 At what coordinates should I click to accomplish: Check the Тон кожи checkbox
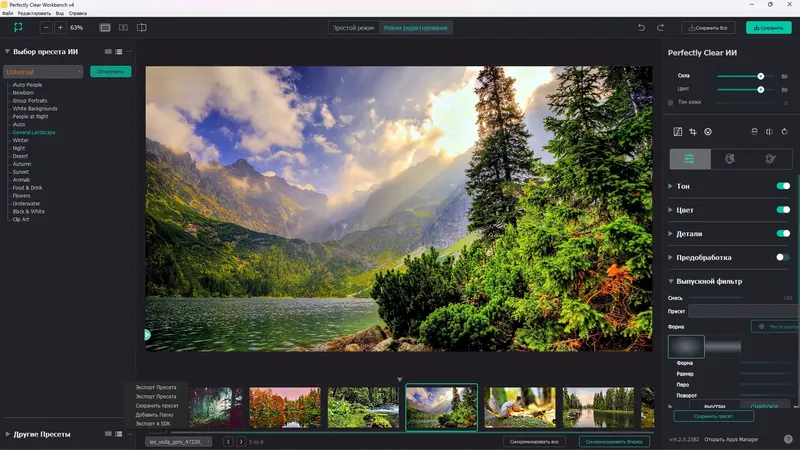pyautogui.click(x=670, y=103)
